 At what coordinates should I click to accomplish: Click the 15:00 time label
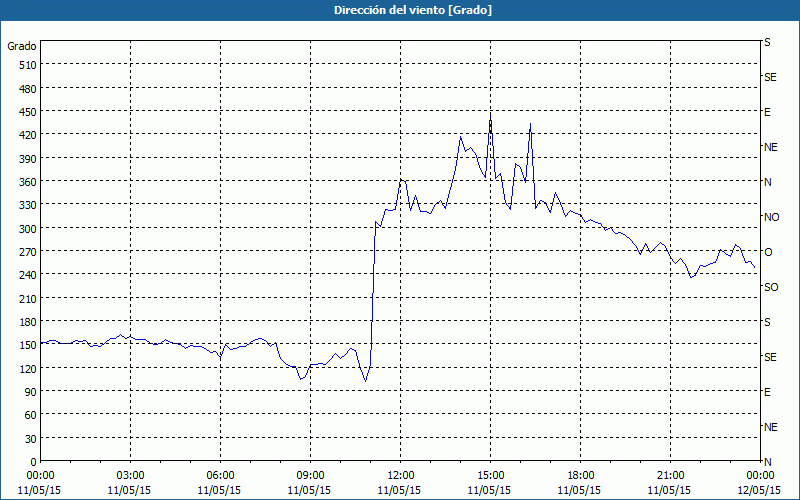(x=491, y=476)
